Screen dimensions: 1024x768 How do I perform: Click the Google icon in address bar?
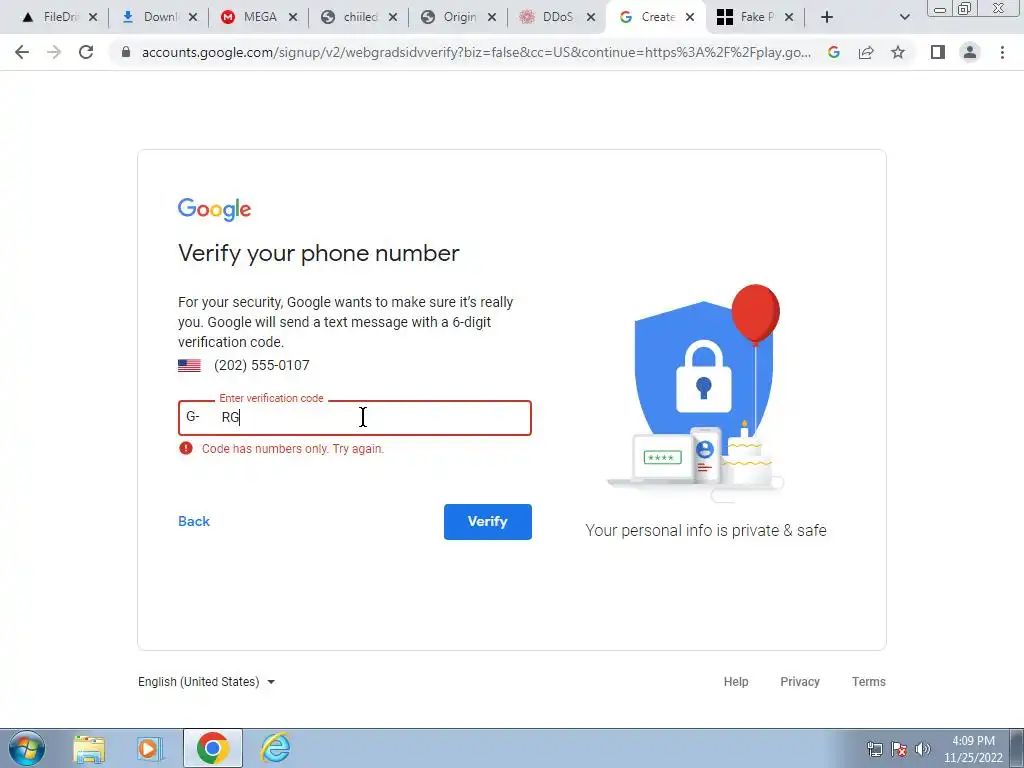(833, 52)
